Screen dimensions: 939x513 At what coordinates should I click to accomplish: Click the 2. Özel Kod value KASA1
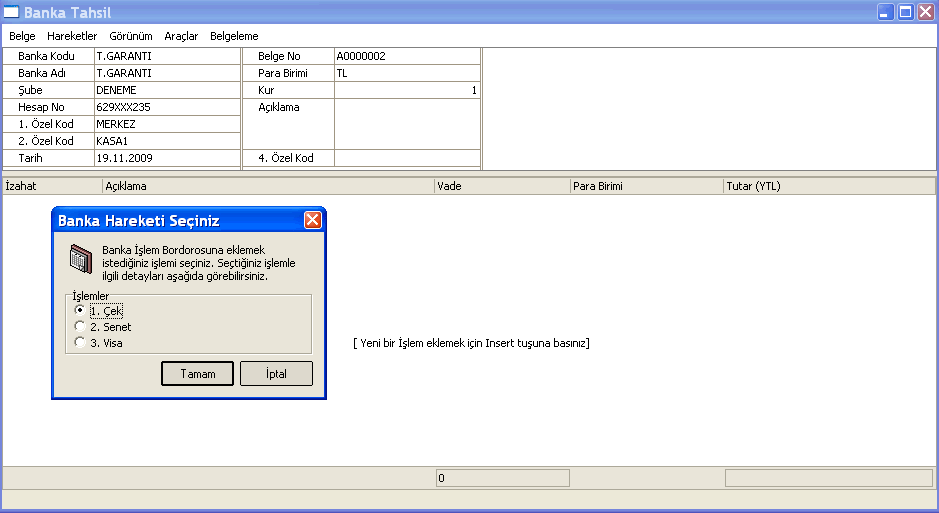(167, 141)
